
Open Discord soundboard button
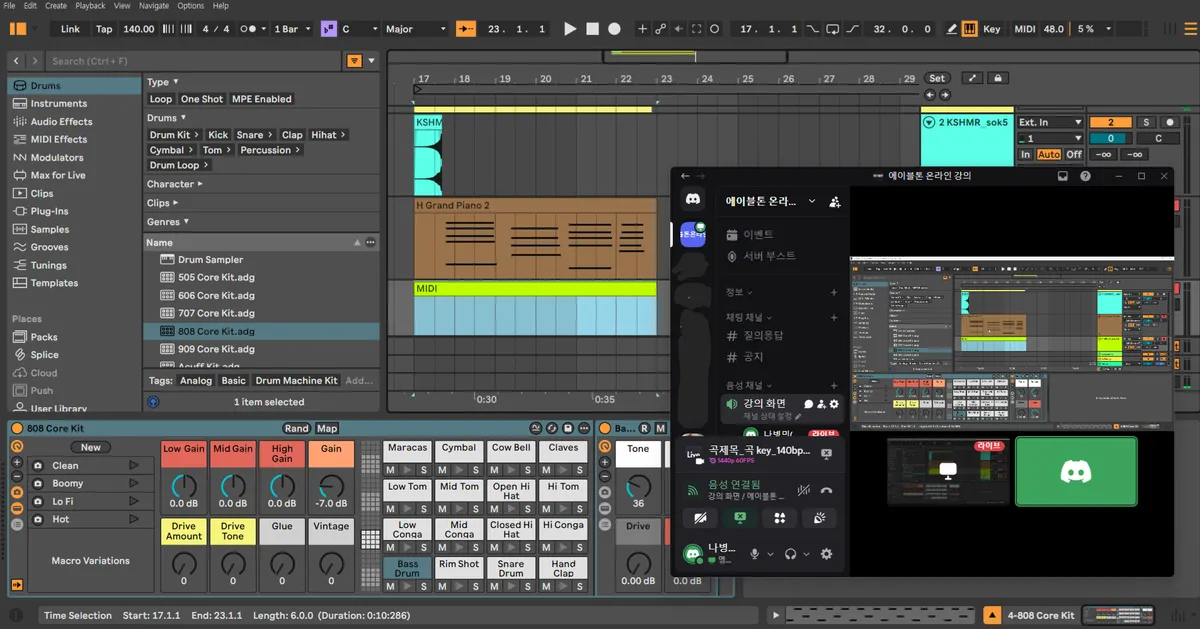pos(820,518)
